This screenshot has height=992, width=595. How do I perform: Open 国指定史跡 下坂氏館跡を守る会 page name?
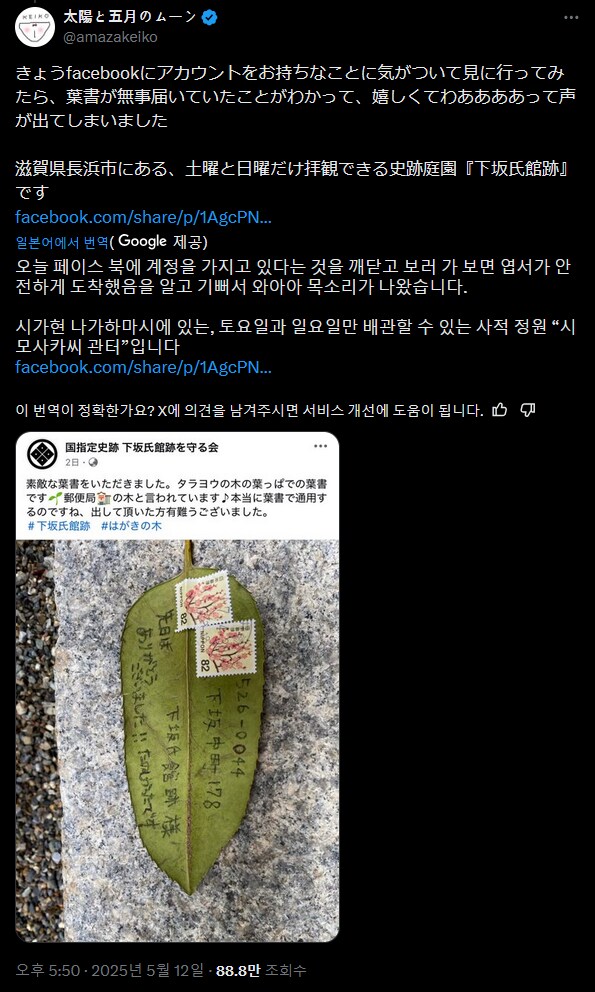pyautogui.click(x=142, y=447)
